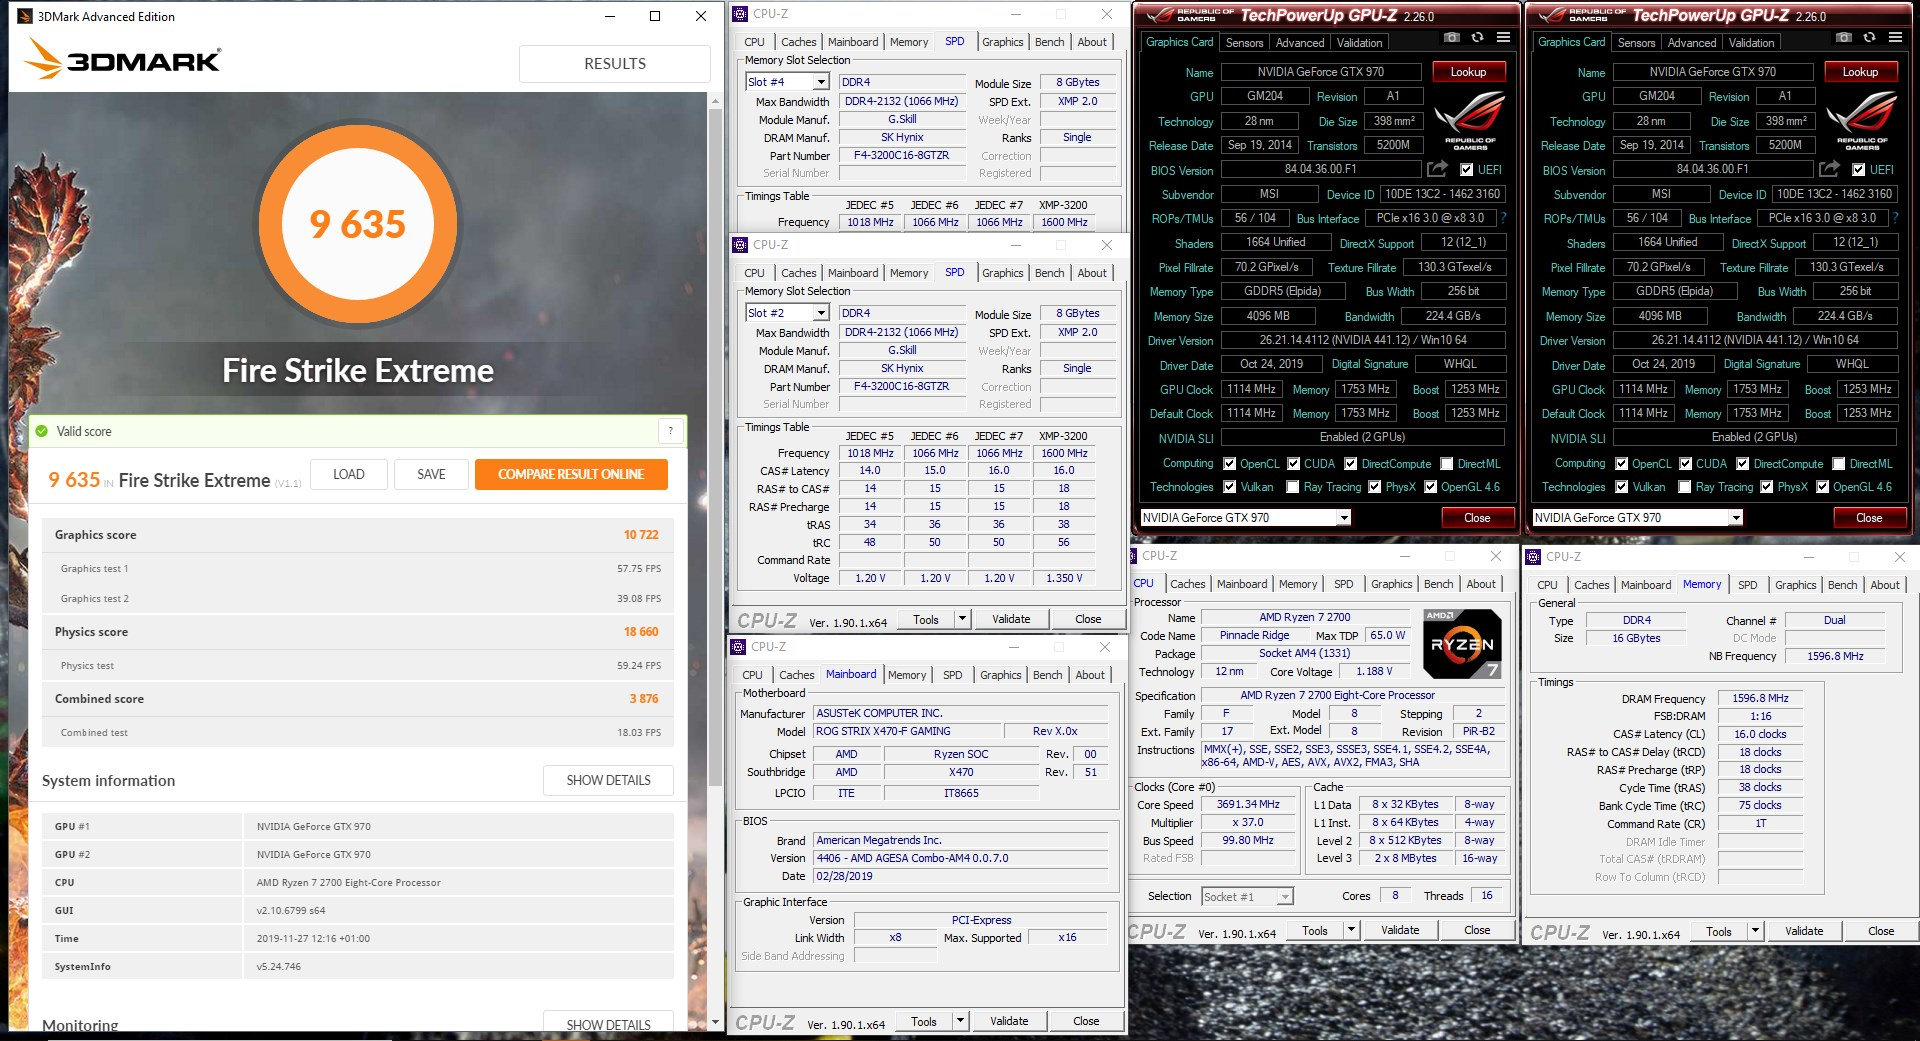Click the SAVE button in 3DMark
The height and width of the screenshot is (1041, 1920).
(x=431, y=474)
